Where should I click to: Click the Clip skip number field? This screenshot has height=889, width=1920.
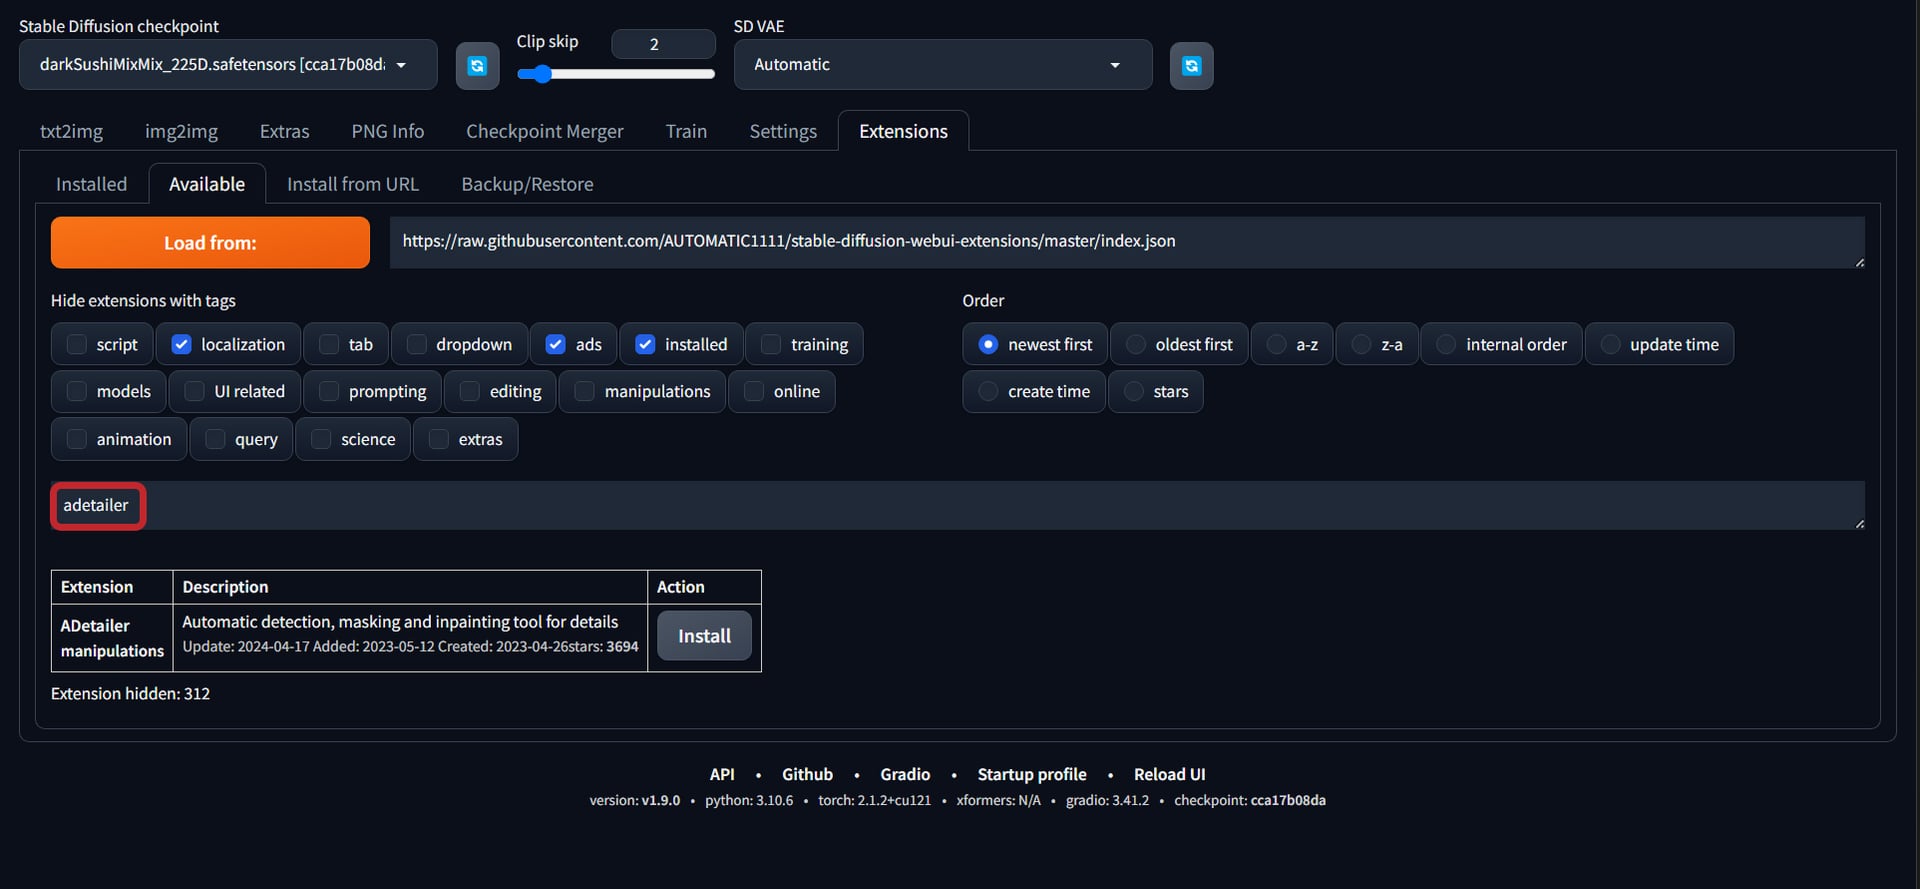click(663, 44)
